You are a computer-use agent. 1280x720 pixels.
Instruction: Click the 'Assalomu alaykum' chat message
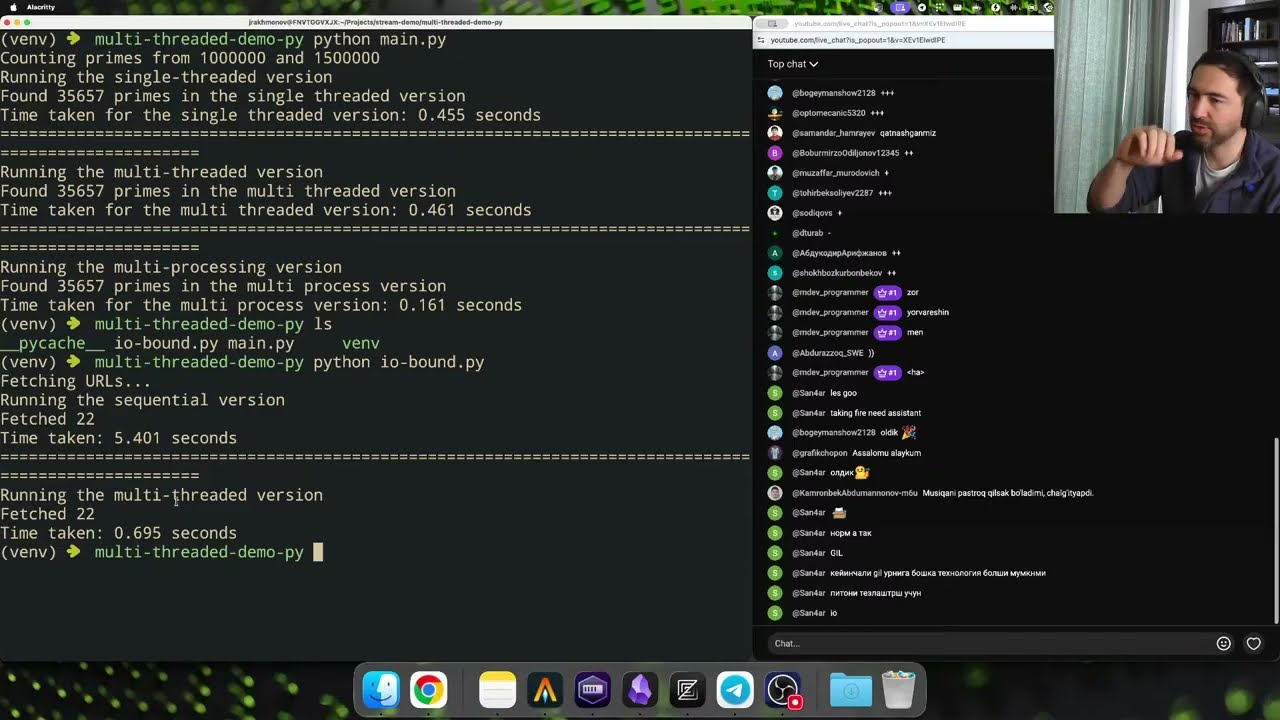(886, 453)
